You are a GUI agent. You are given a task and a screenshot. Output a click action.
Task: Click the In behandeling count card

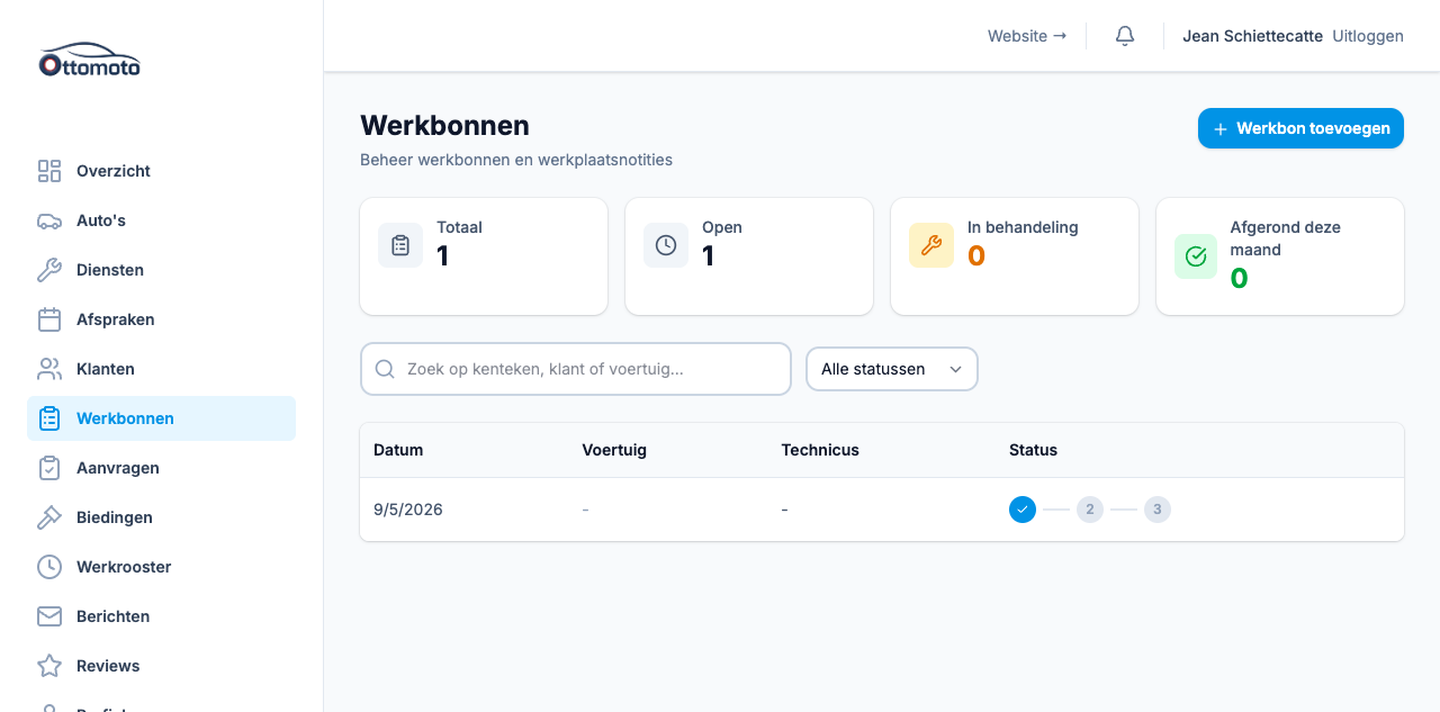click(x=1015, y=256)
